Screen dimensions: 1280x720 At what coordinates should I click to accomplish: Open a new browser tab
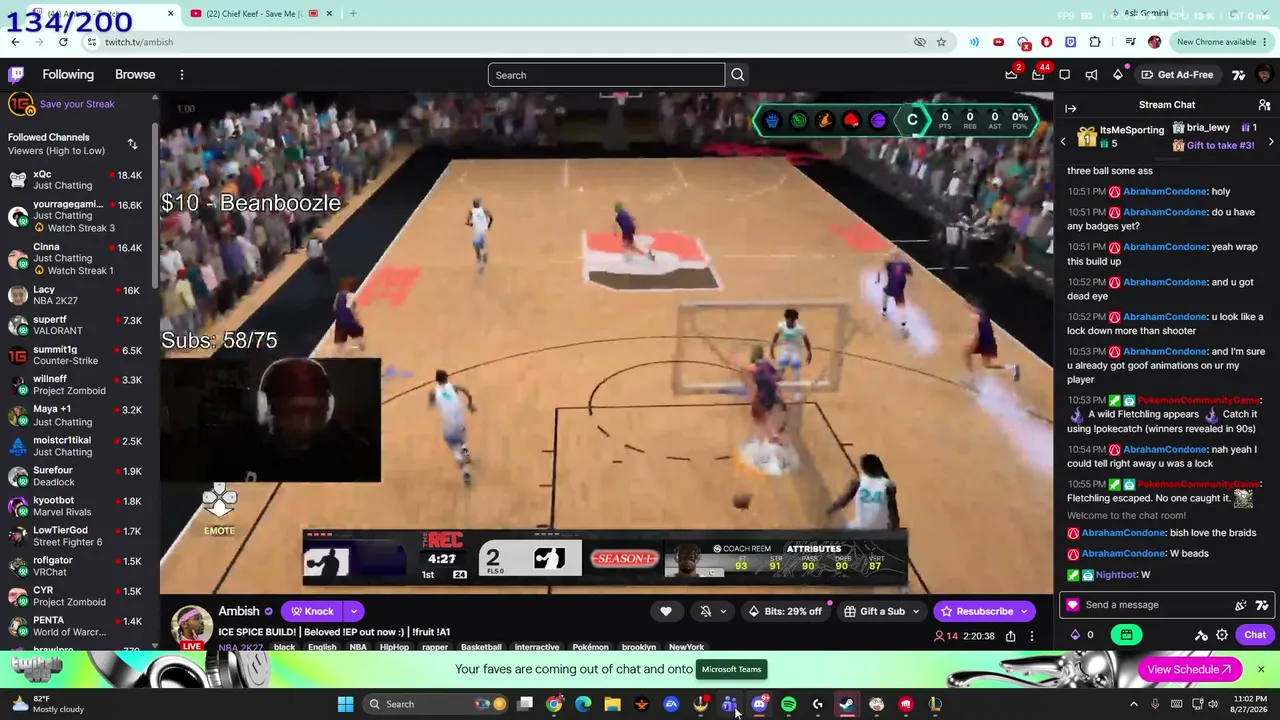(x=353, y=14)
